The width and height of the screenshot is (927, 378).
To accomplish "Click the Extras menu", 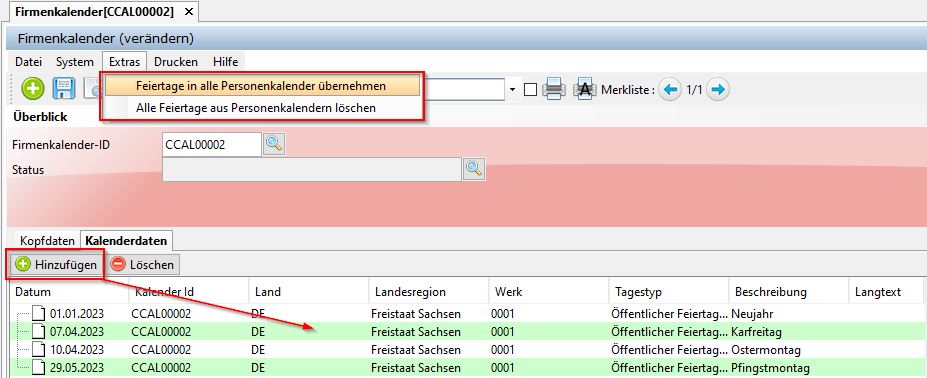I will tap(124, 62).
